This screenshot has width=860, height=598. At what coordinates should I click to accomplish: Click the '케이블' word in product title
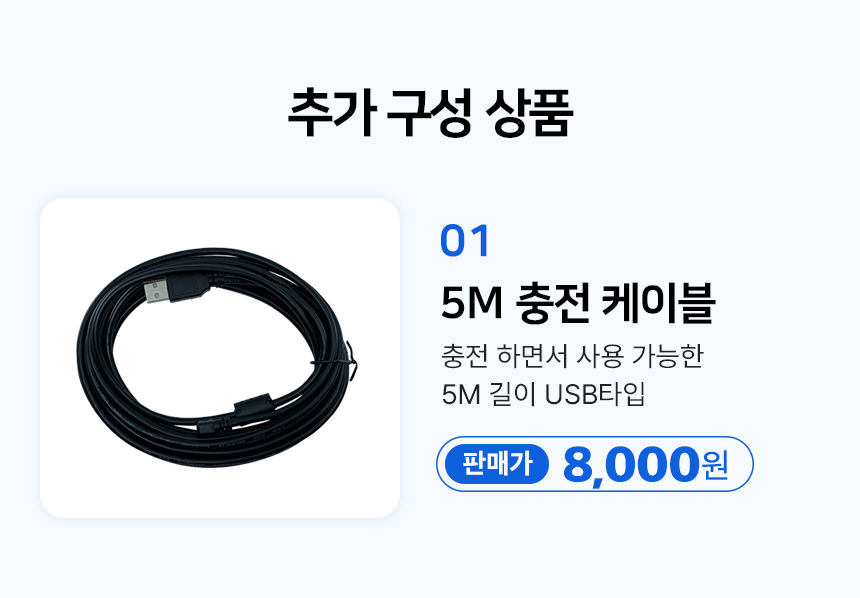(x=658, y=302)
